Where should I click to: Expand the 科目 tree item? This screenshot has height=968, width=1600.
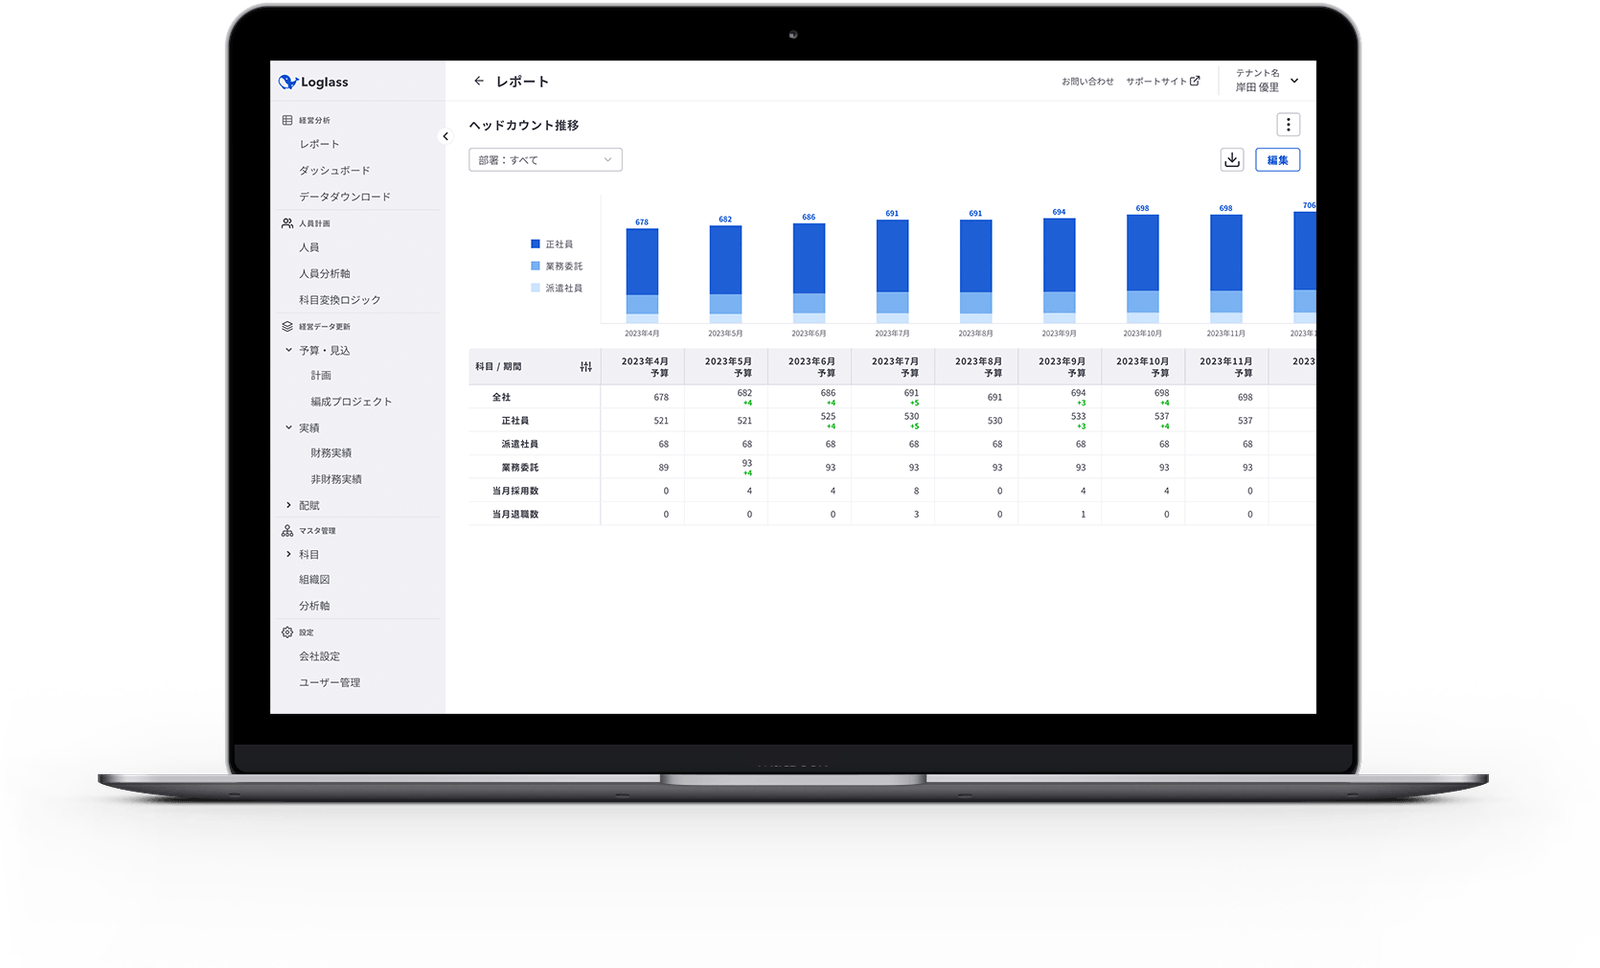289,554
